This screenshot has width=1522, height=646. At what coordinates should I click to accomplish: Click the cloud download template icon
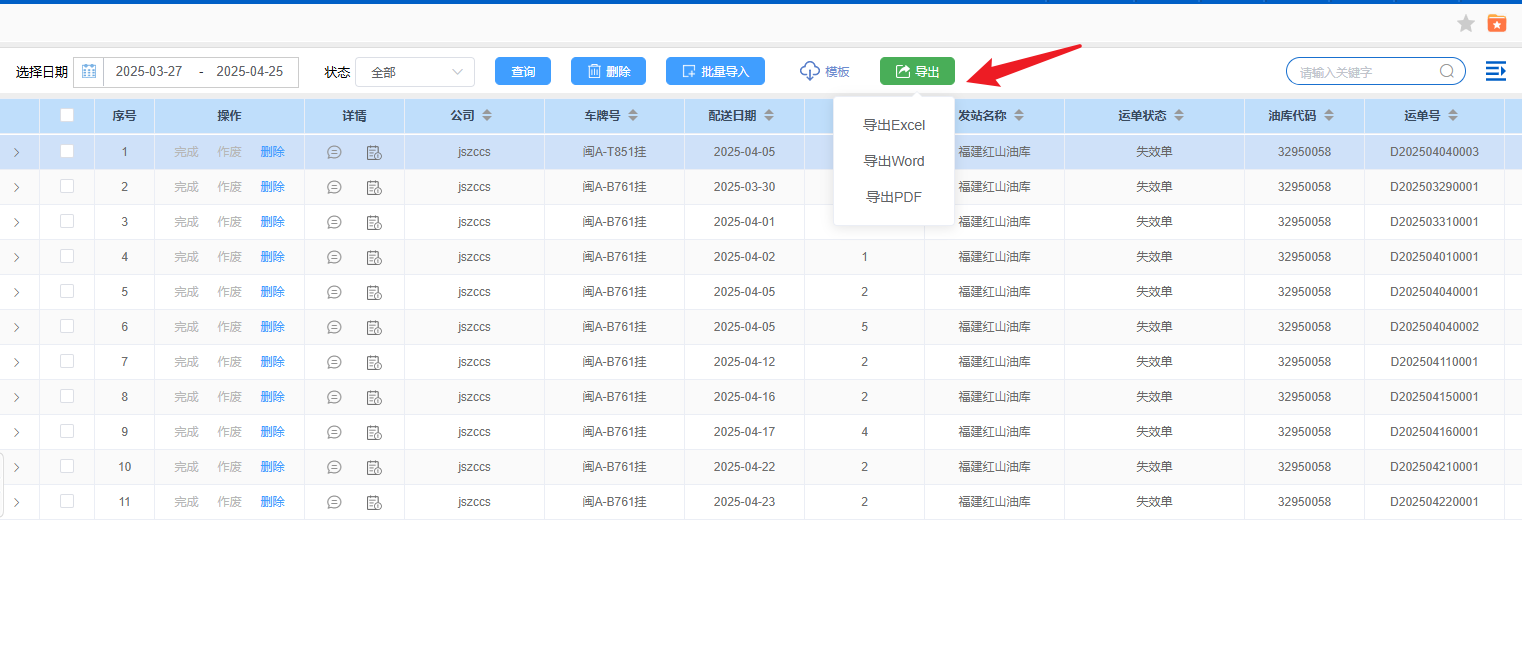coord(809,71)
